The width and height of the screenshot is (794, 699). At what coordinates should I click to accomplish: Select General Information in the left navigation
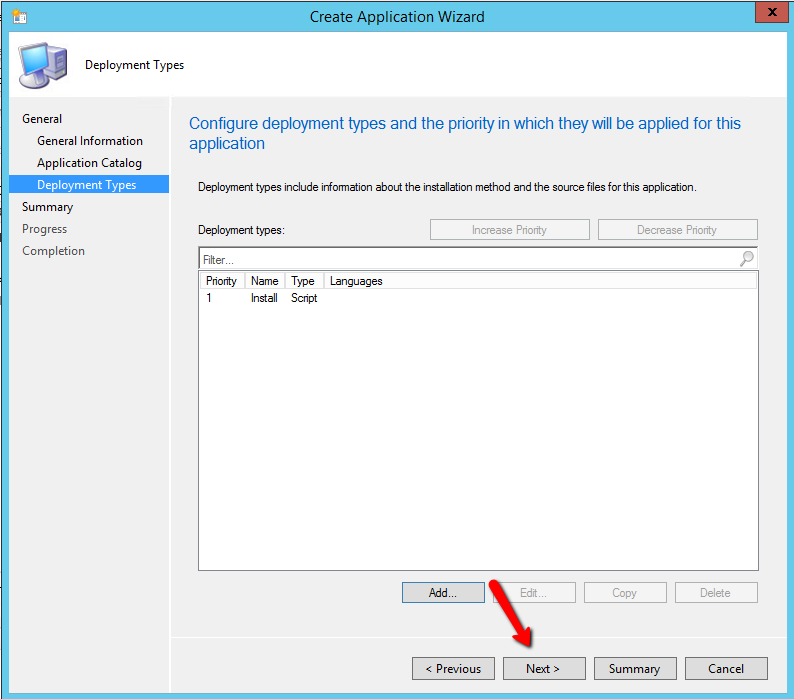click(x=90, y=141)
